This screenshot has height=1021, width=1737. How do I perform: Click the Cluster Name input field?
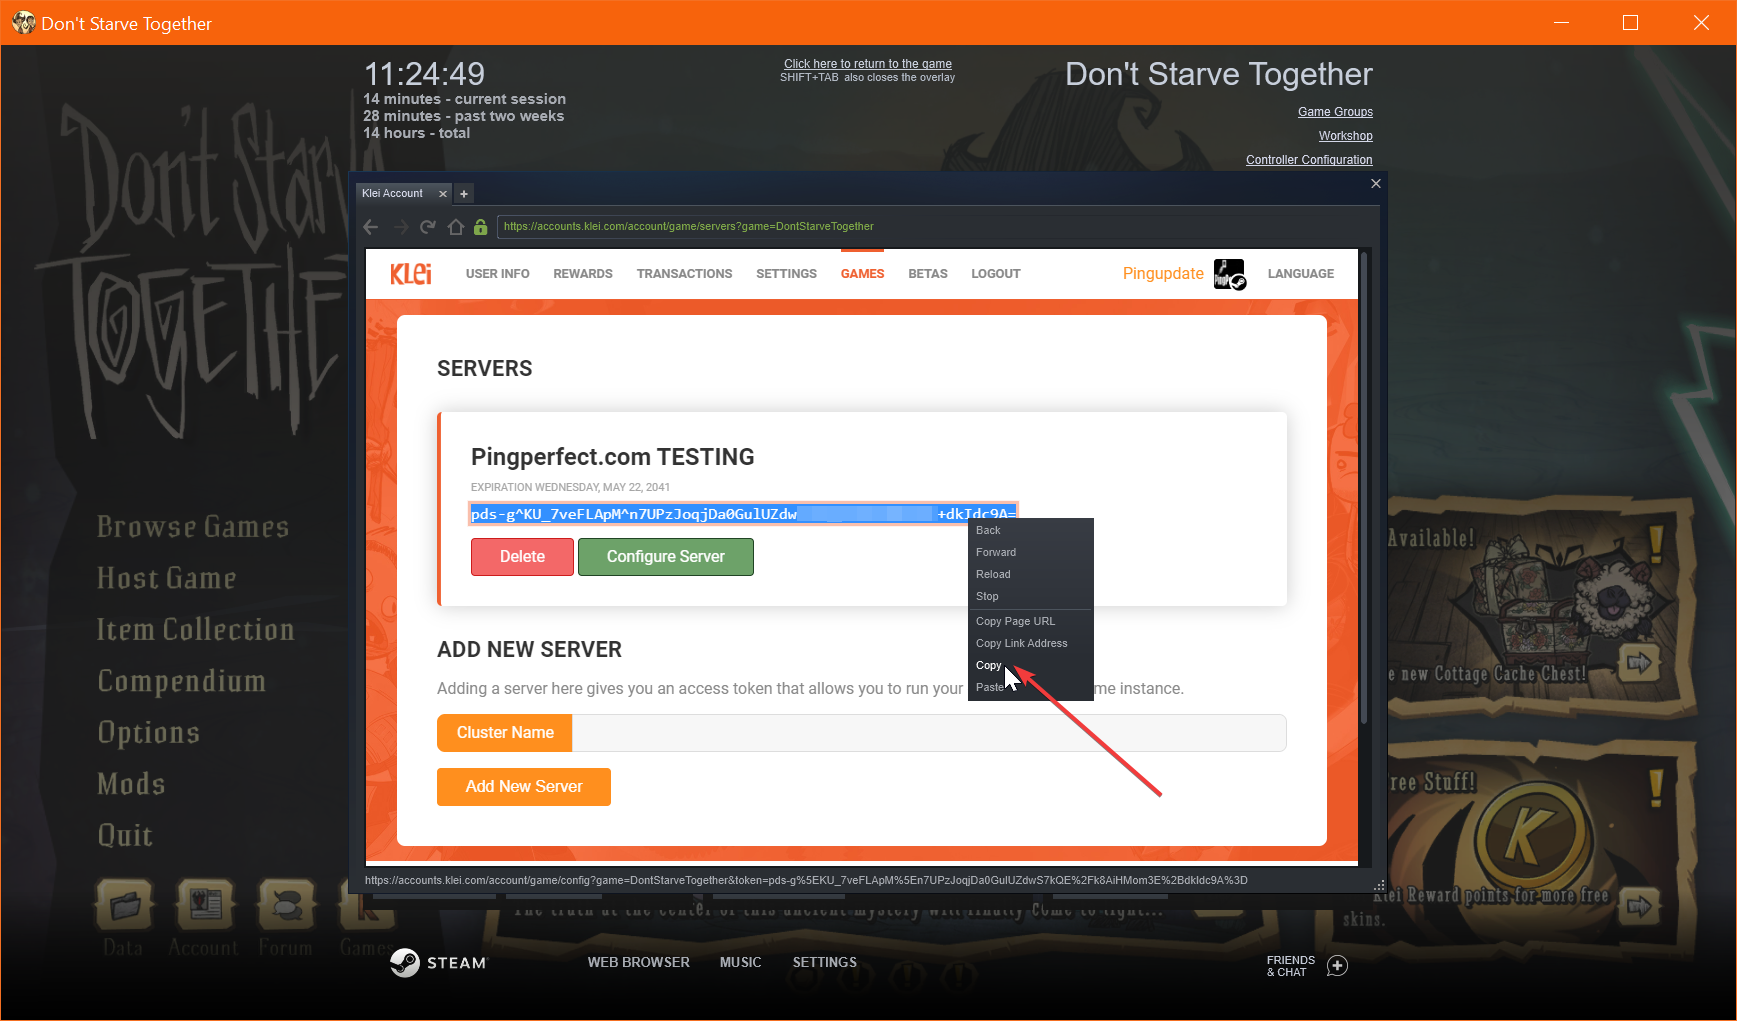[x=928, y=733]
